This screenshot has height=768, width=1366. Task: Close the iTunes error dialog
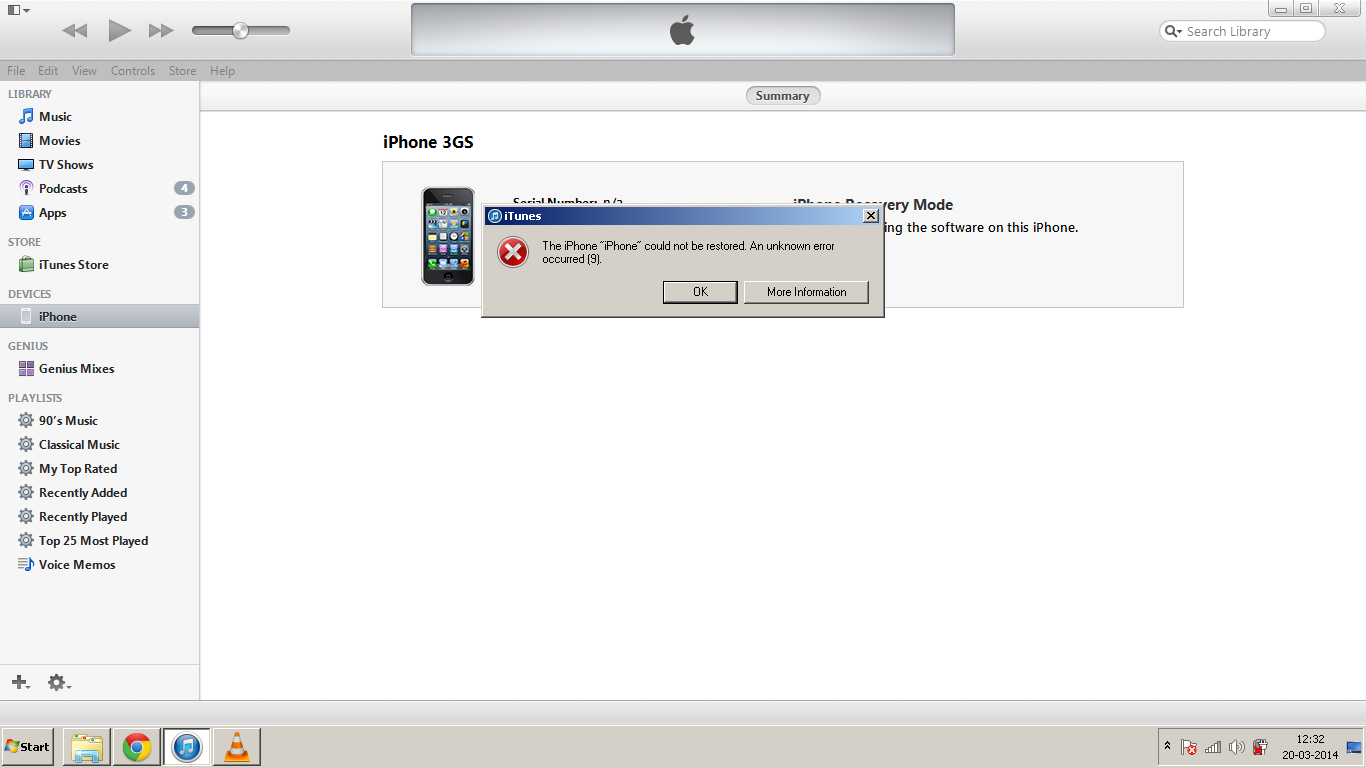(x=870, y=216)
